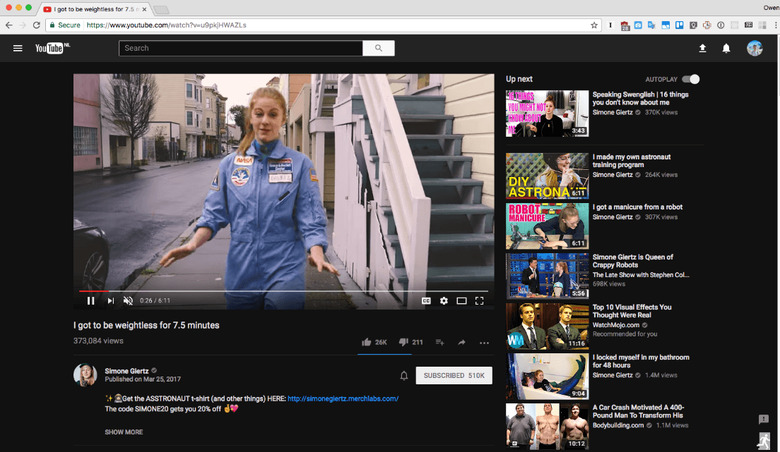Image resolution: width=780 pixels, height=452 pixels.
Task: Focus the YouTube search field
Action: click(241, 48)
